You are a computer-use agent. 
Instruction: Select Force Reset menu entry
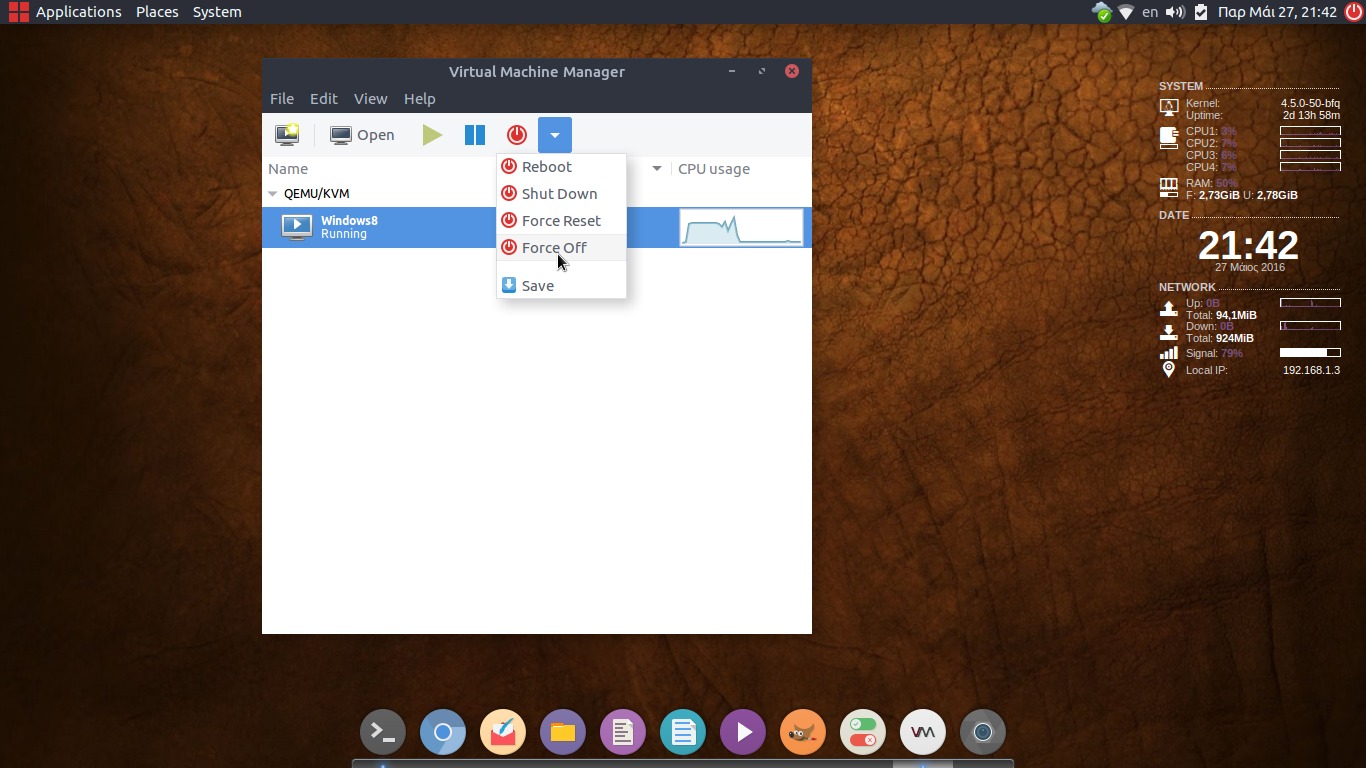pos(561,221)
